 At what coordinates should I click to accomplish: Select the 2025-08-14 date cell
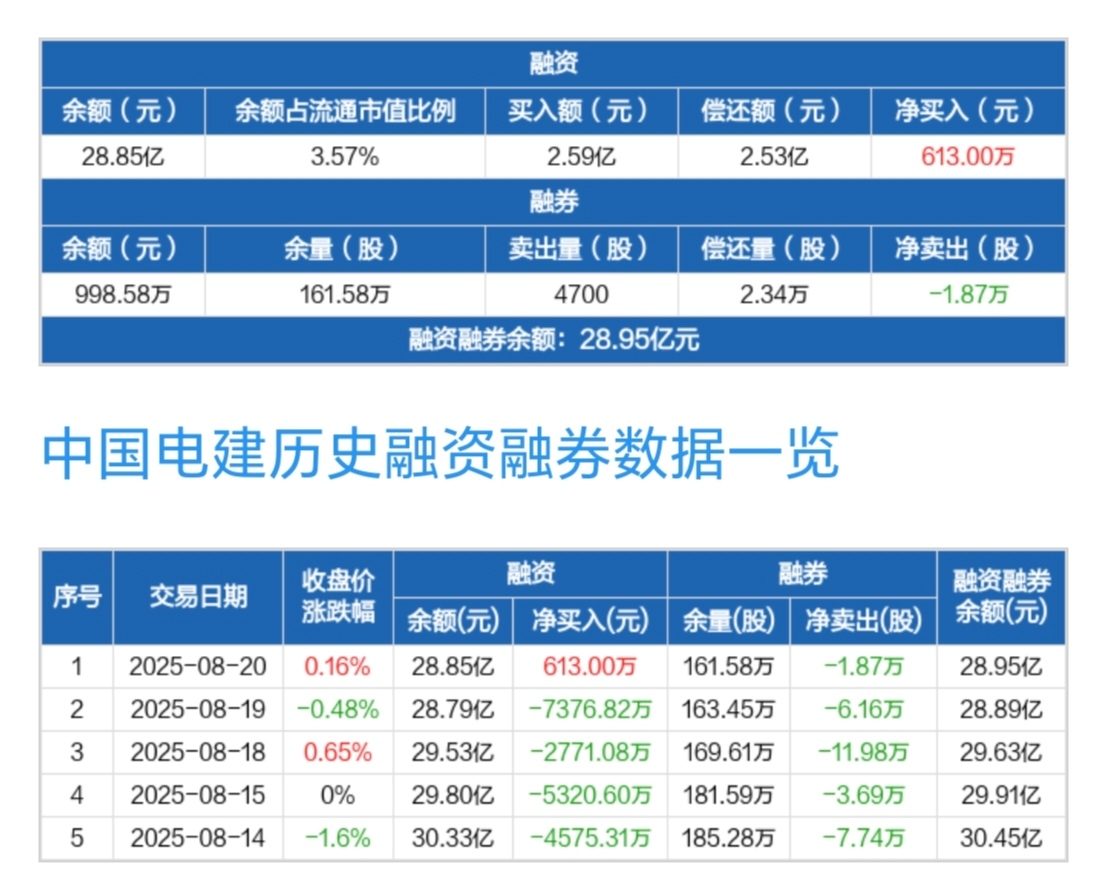(198, 839)
